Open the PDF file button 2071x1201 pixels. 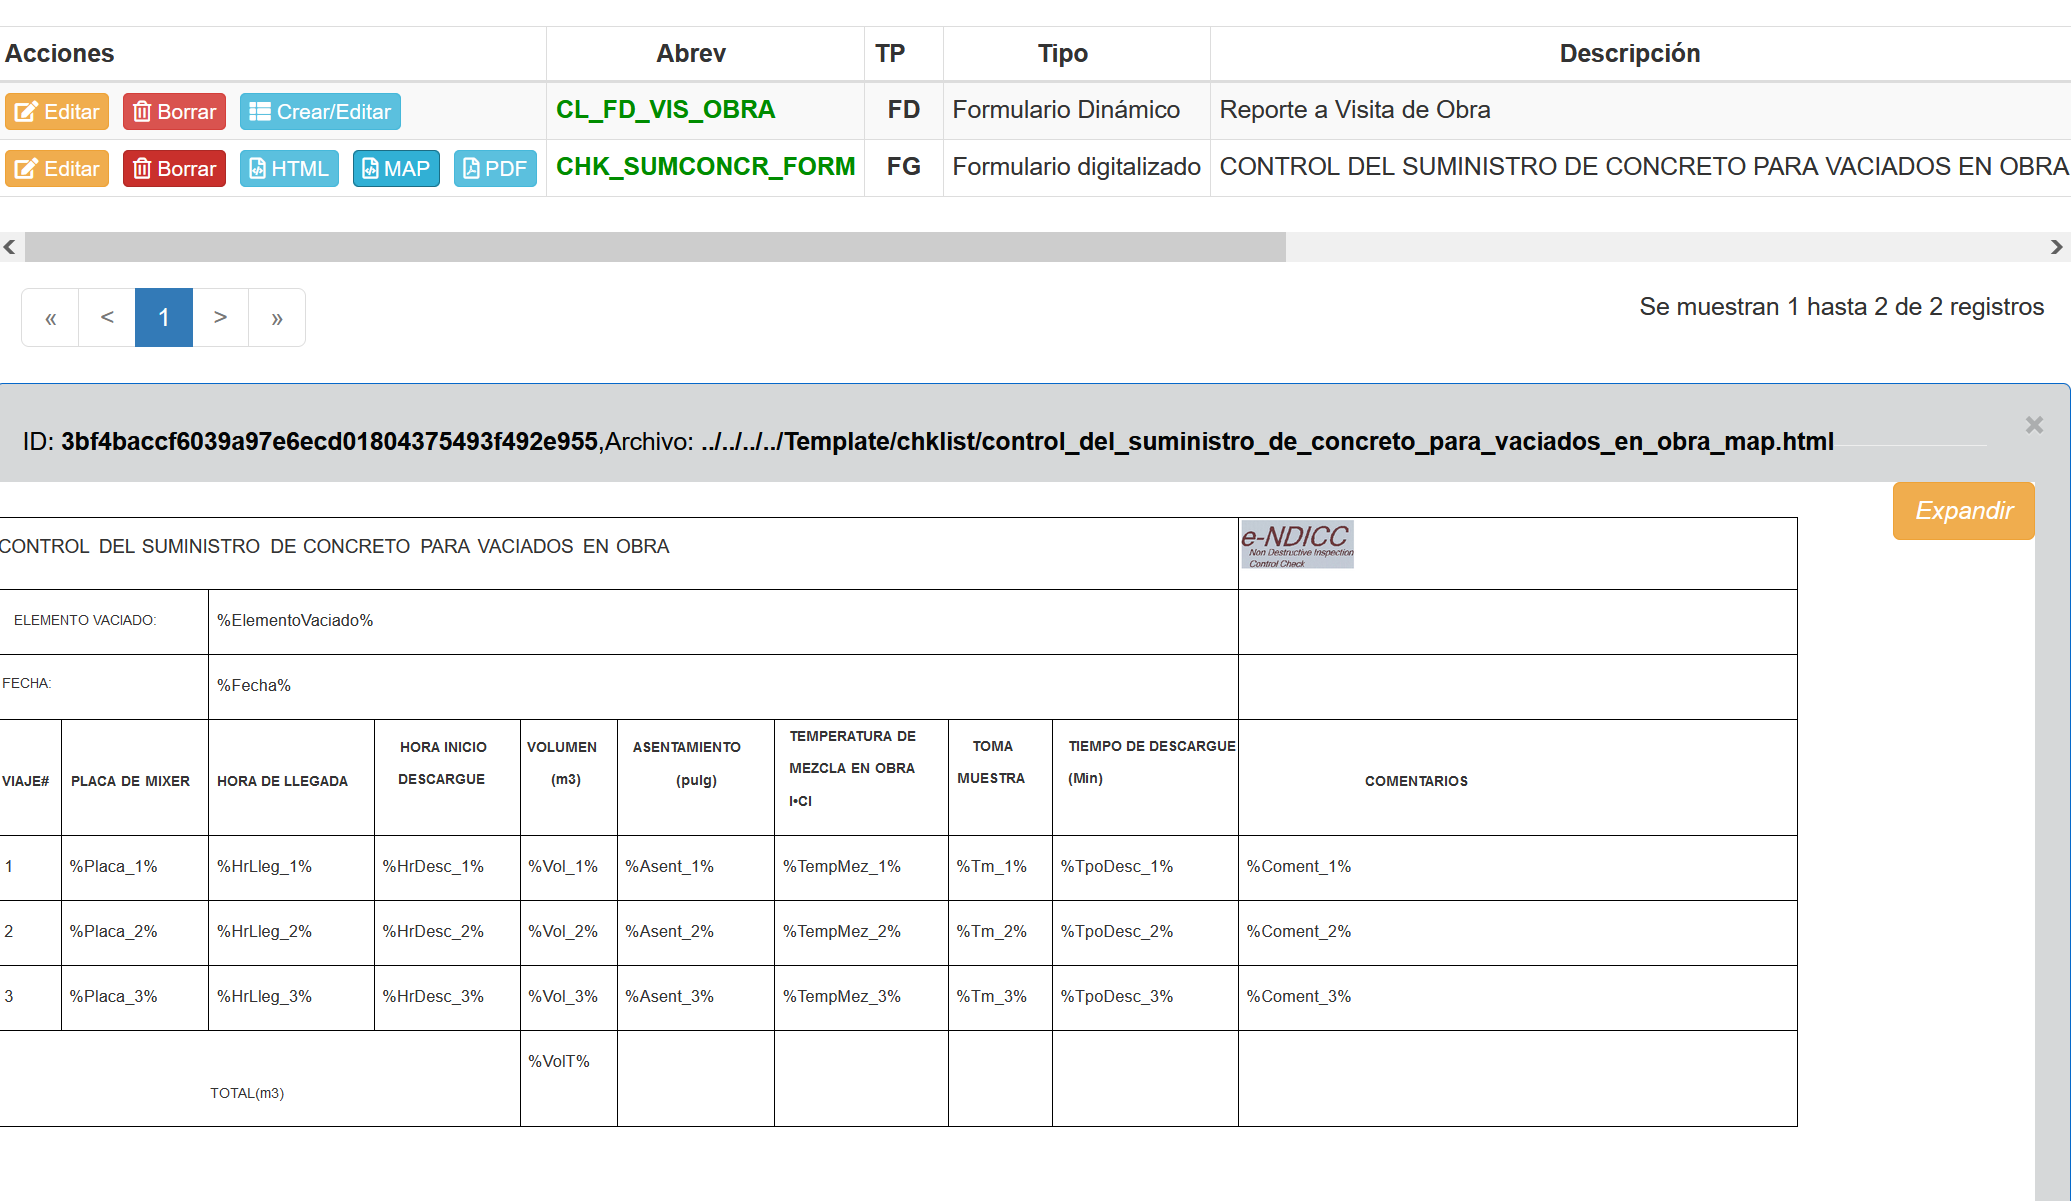click(495, 169)
